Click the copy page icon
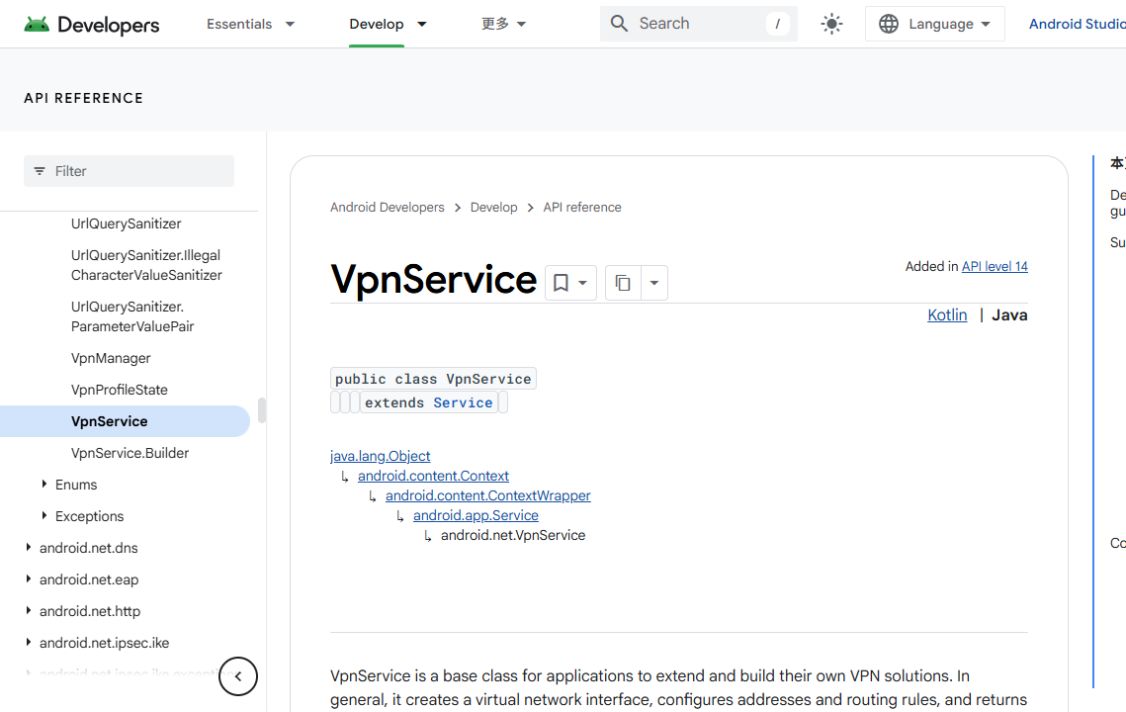Screen dimensions: 1126x712 (x=623, y=283)
